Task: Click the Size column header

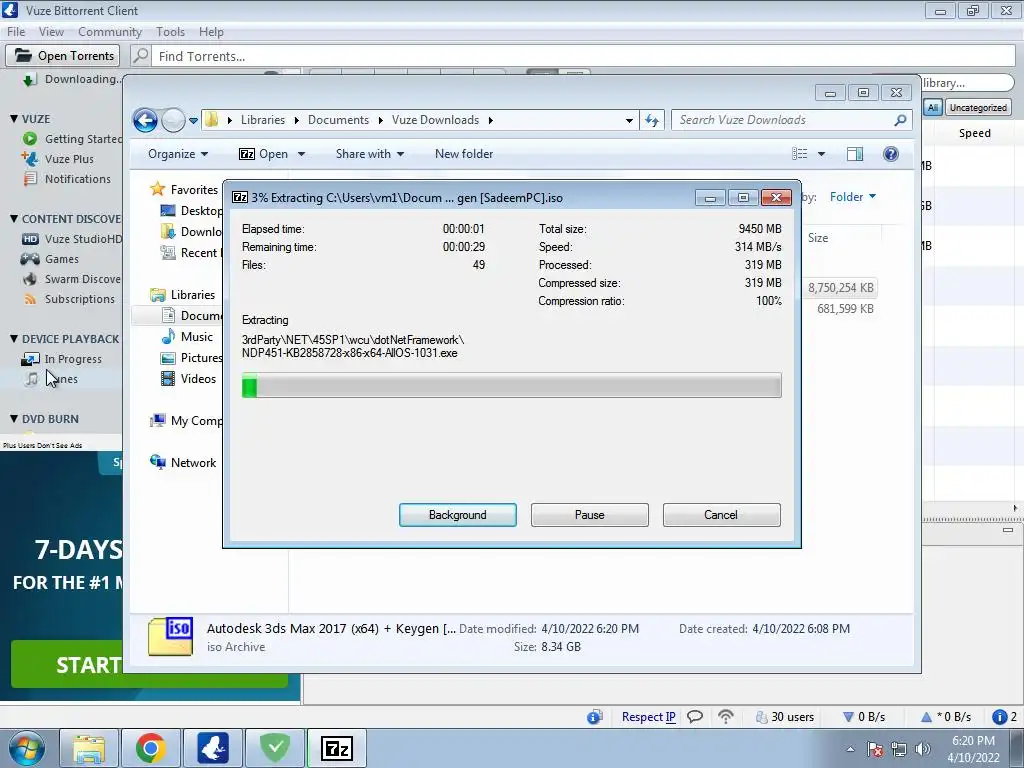Action: [x=818, y=238]
